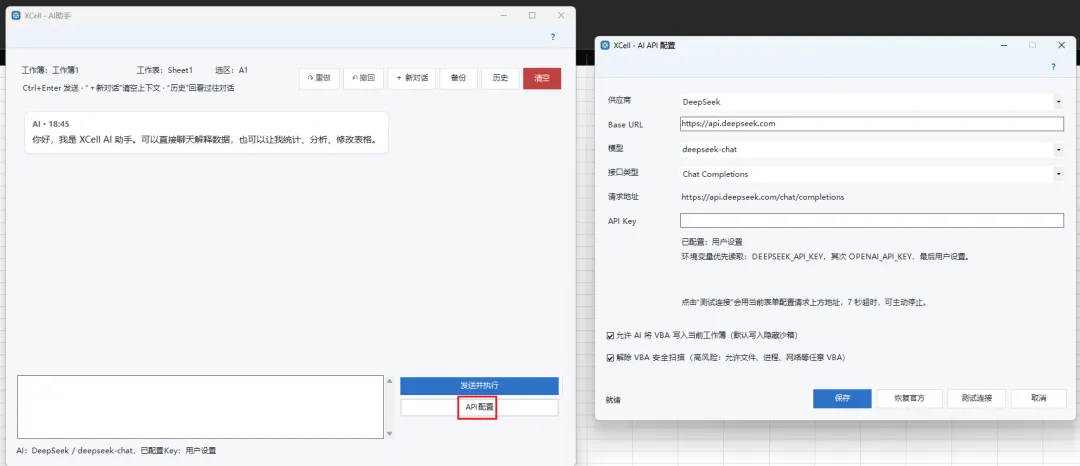
Task: Click the status line AI: DeepSeek / deepseek-chat
Action: click(116, 451)
